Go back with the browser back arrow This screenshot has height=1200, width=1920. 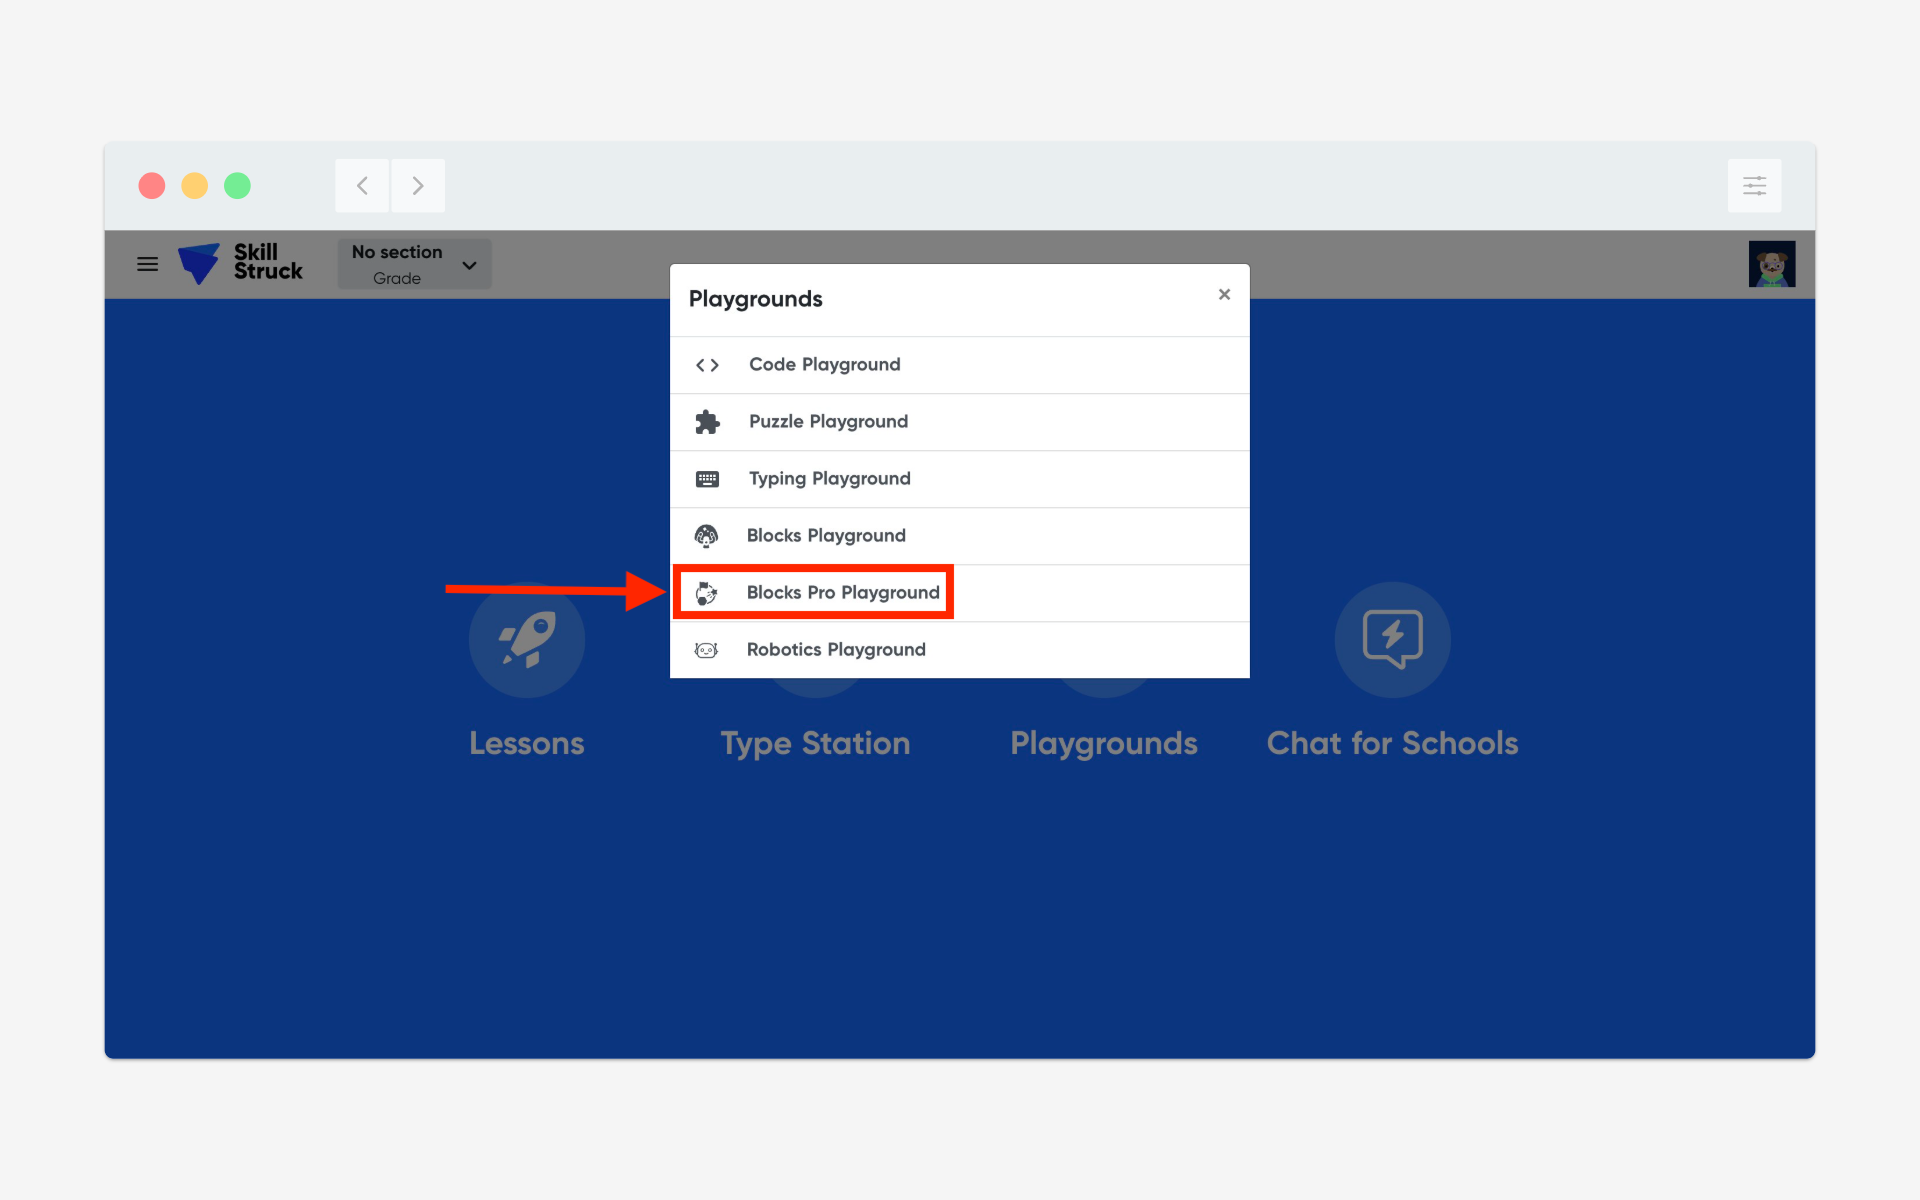click(362, 185)
